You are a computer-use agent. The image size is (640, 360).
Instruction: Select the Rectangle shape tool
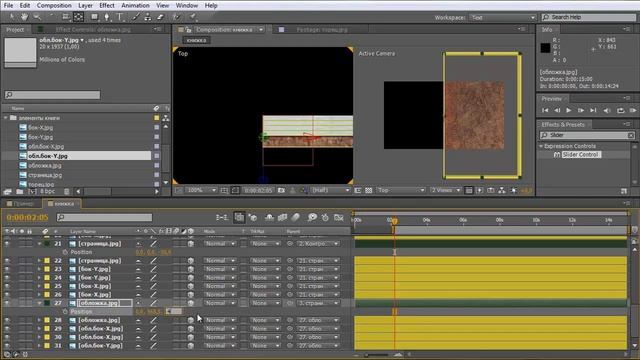pyautogui.click(x=95, y=17)
